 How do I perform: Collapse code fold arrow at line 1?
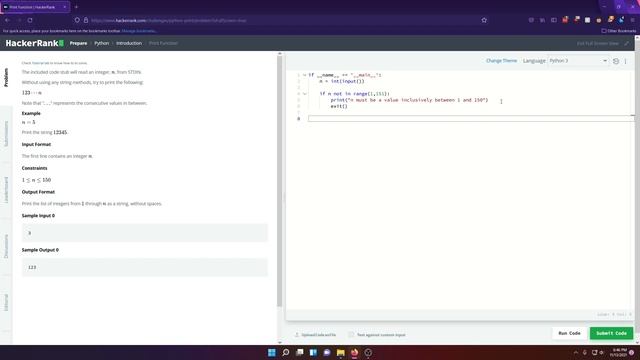click(304, 75)
